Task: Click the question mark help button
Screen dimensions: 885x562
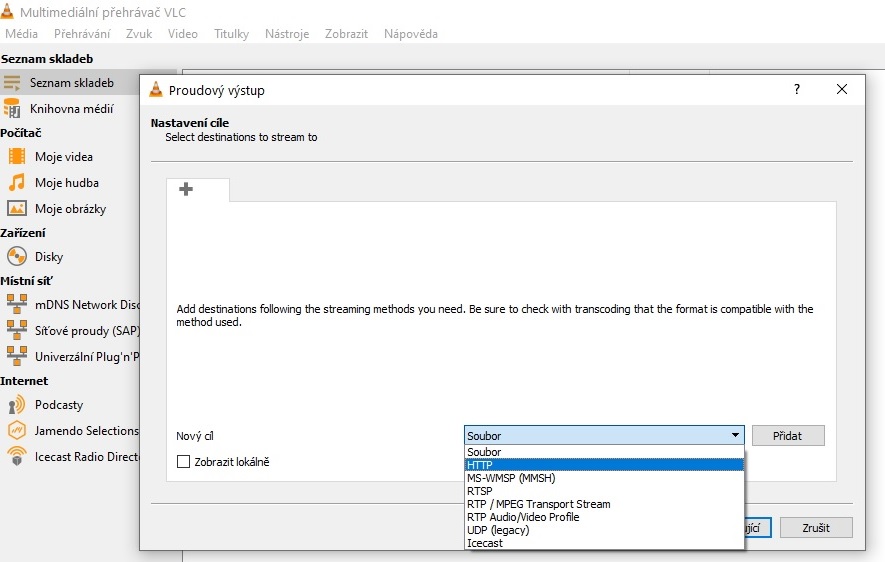Action: pos(796,89)
